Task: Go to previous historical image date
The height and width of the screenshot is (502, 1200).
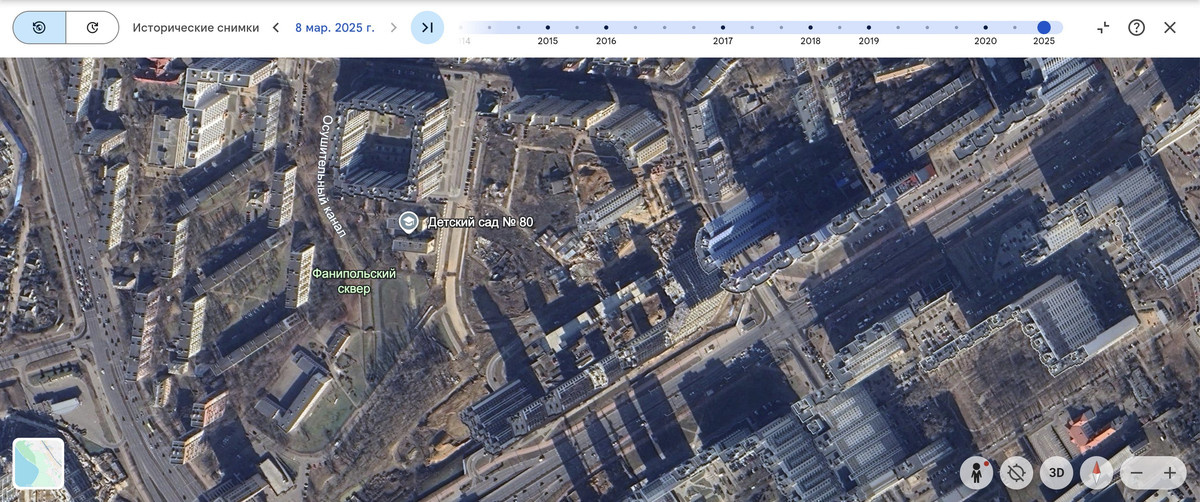Action: tap(276, 27)
